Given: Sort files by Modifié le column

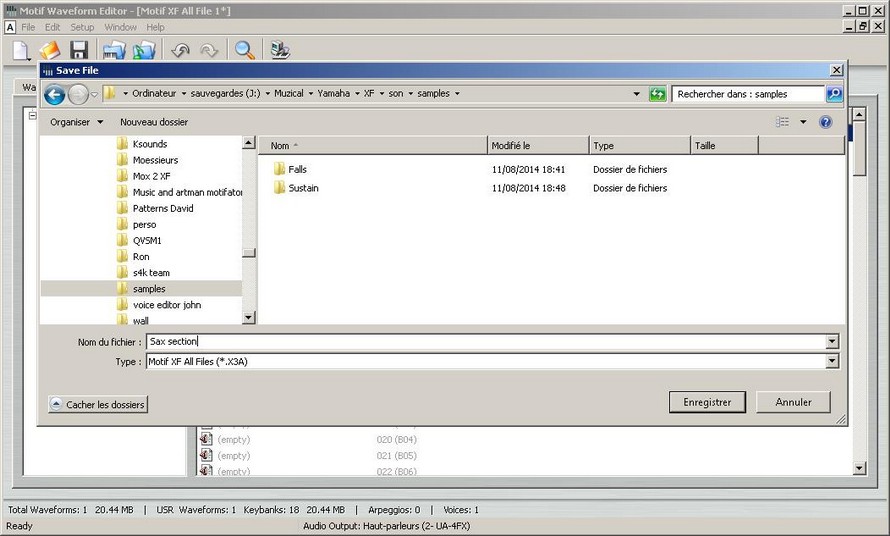Looking at the screenshot, I should 537,146.
